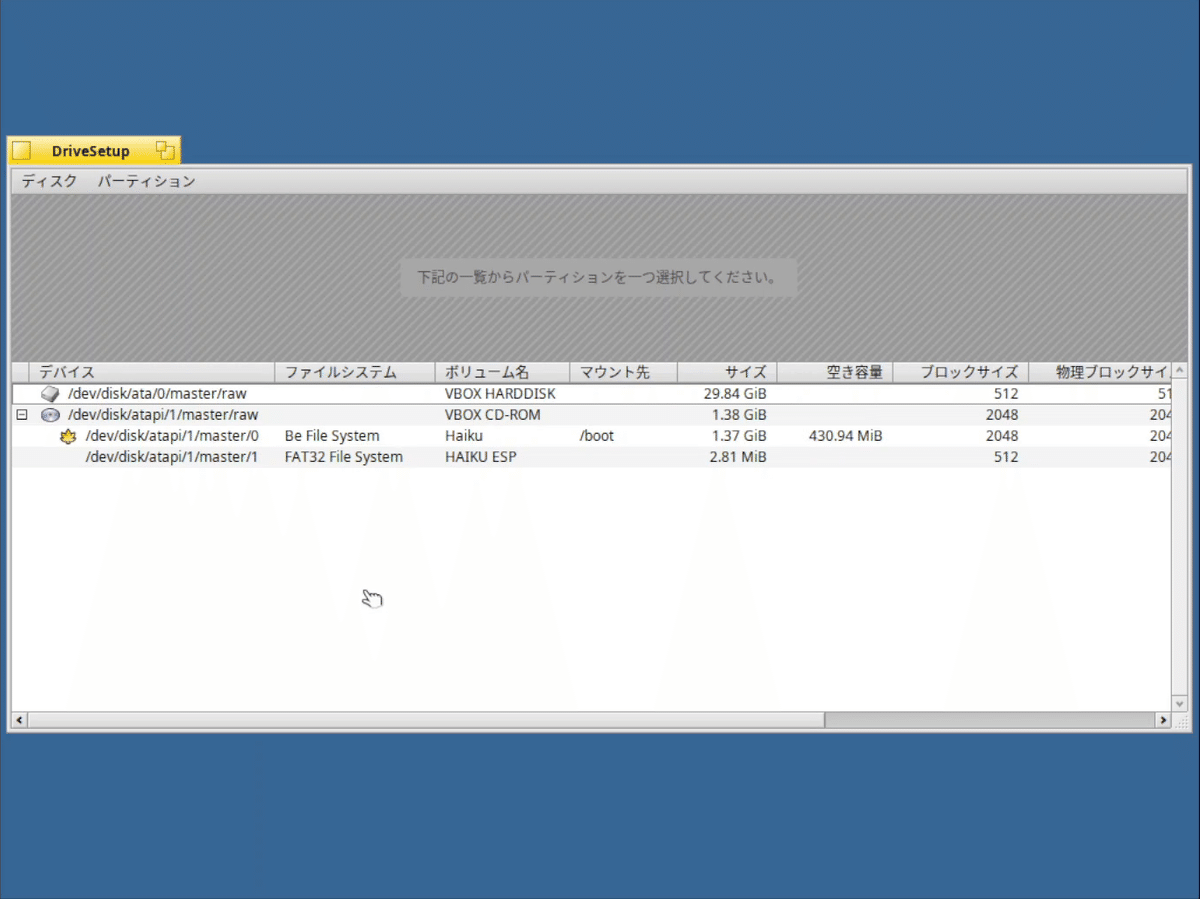Sort by the ボリューム名 column header
1200x899 pixels.
click(x=502, y=372)
